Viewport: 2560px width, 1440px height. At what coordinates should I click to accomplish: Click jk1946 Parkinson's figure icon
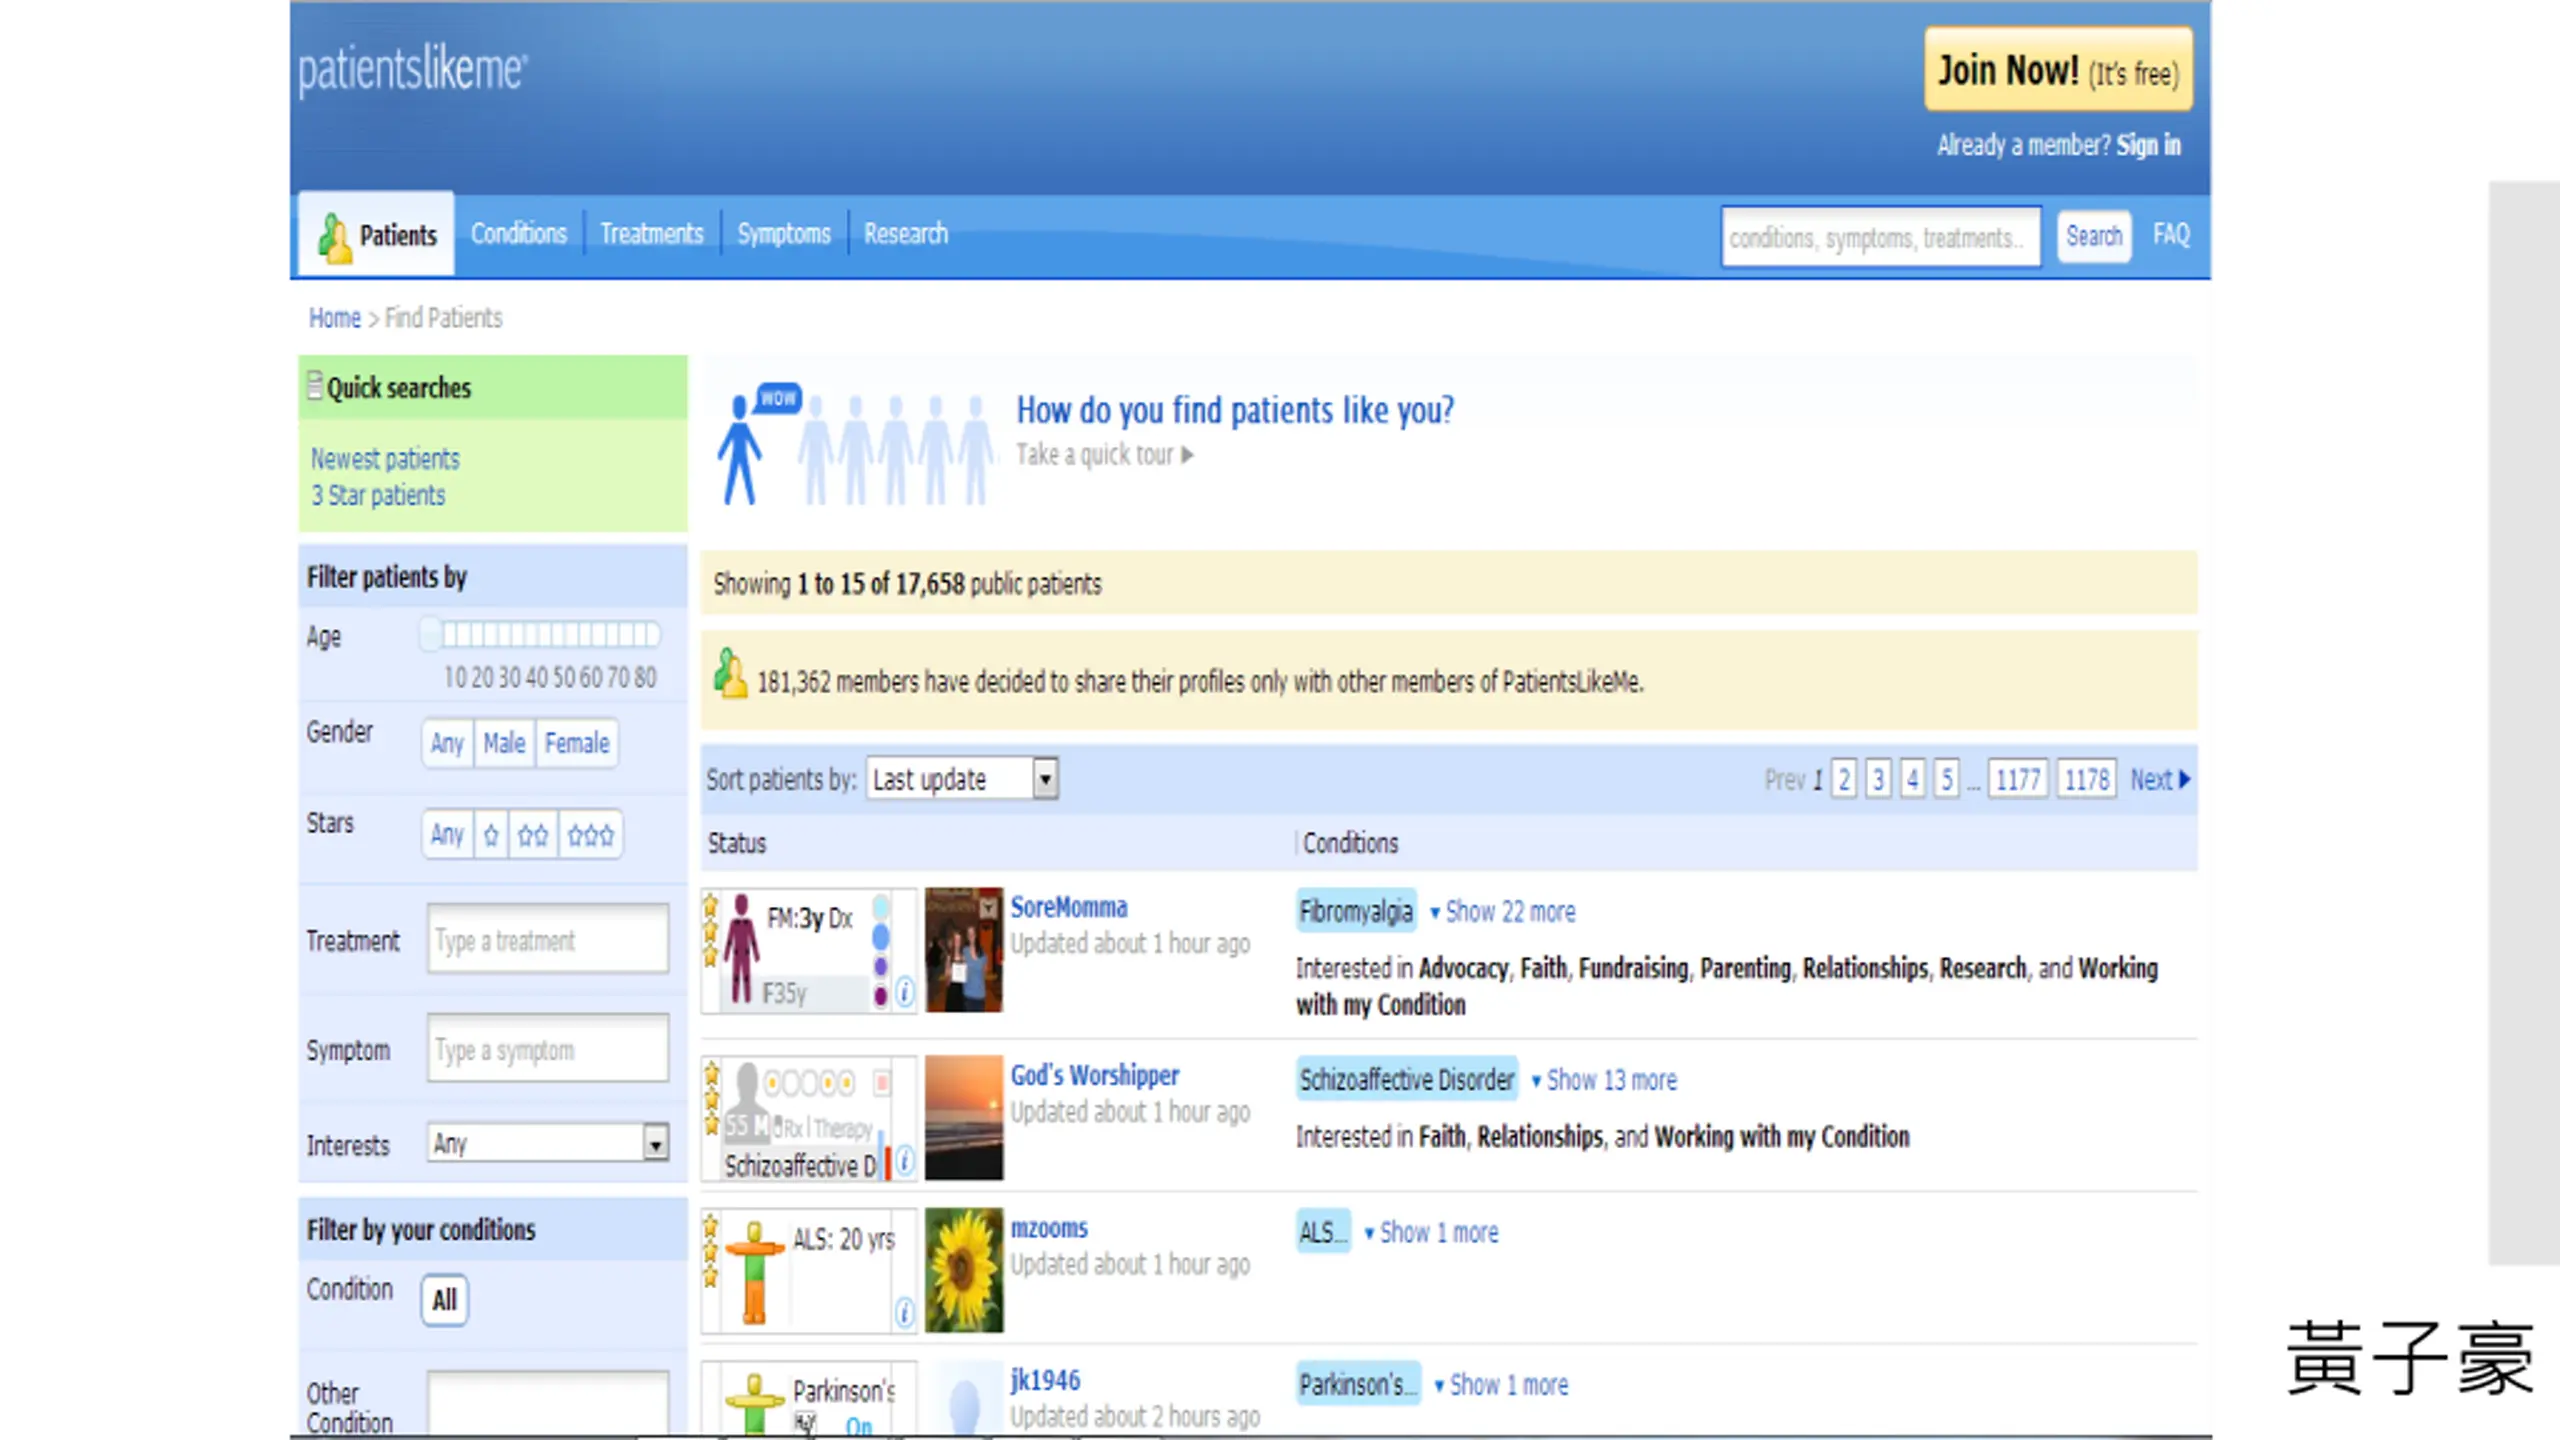point(755,1404)
